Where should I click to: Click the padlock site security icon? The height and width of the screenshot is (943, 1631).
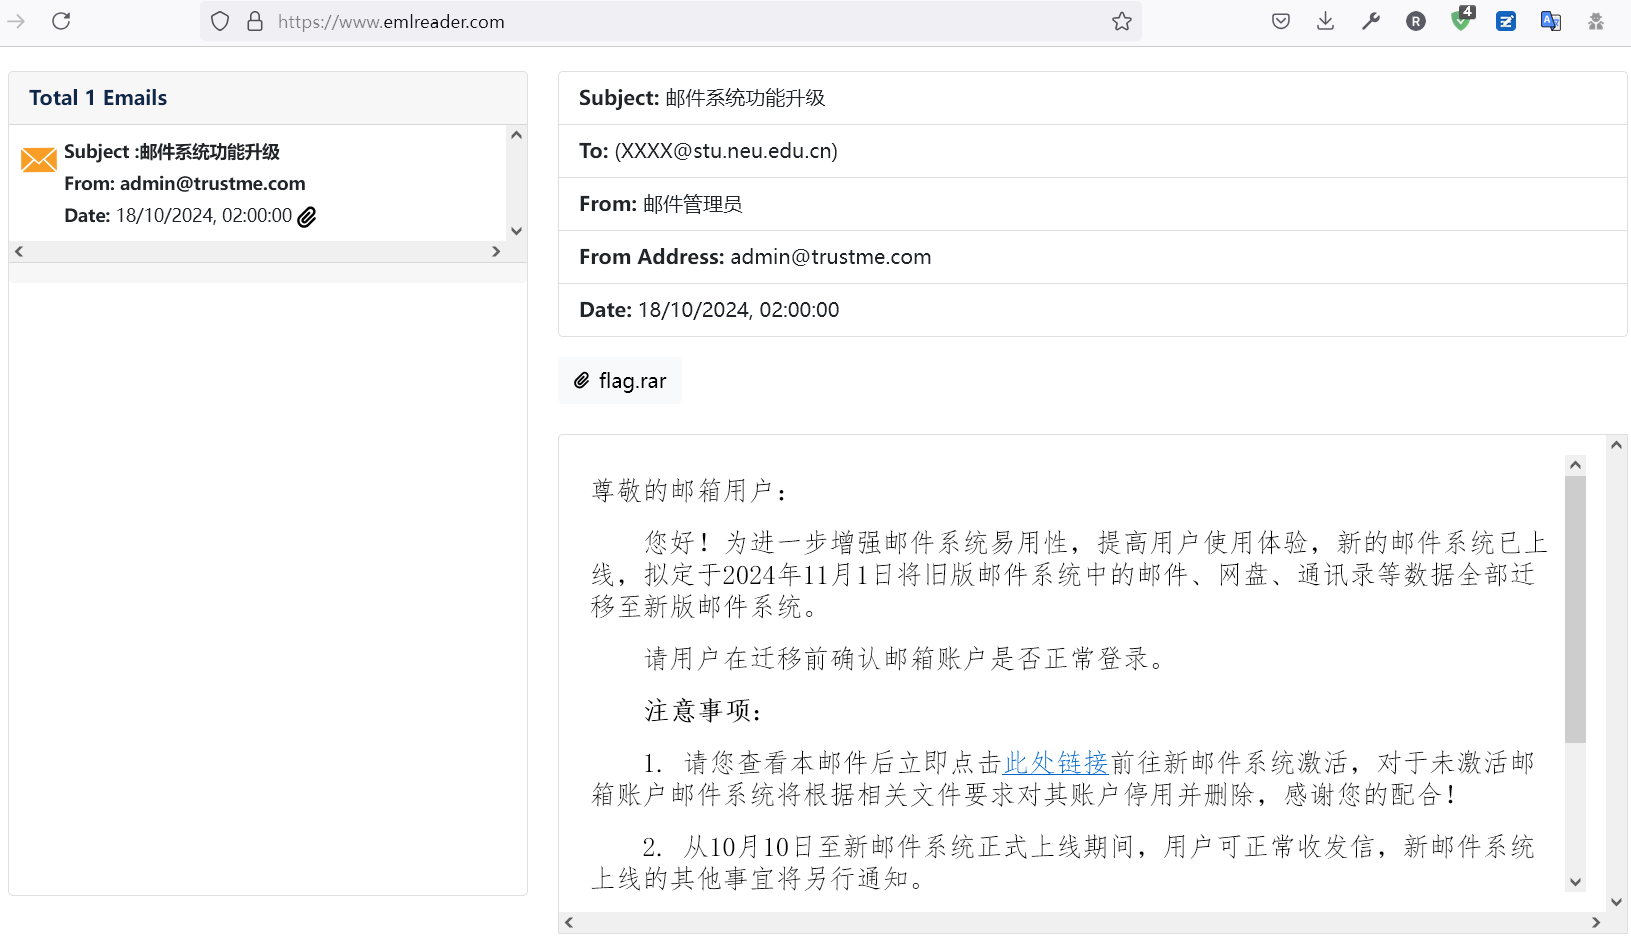click(255, 21)
